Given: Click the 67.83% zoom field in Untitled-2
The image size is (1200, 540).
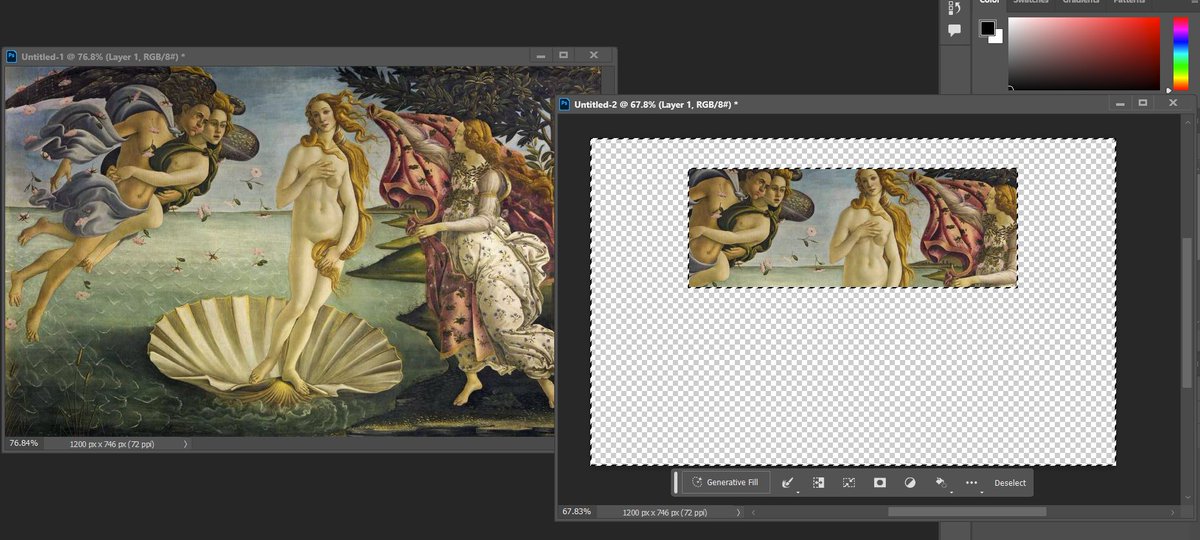Looking at the screenshot, I should click(x=577, y=511).
